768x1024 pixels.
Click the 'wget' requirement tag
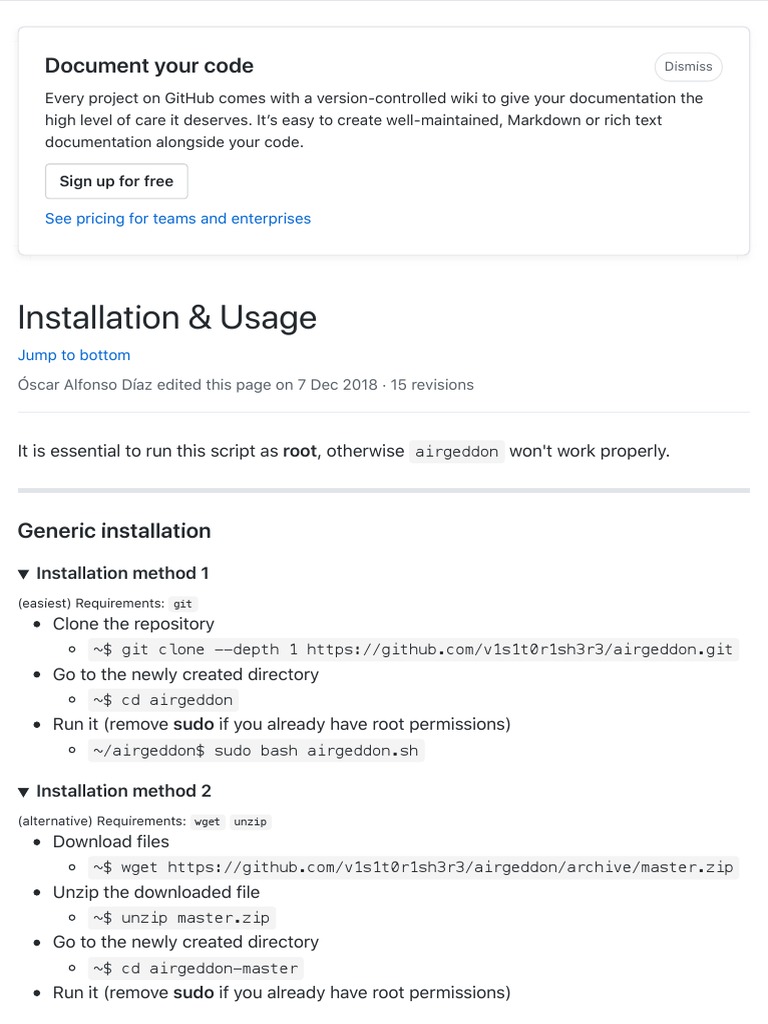click(206, 822)
